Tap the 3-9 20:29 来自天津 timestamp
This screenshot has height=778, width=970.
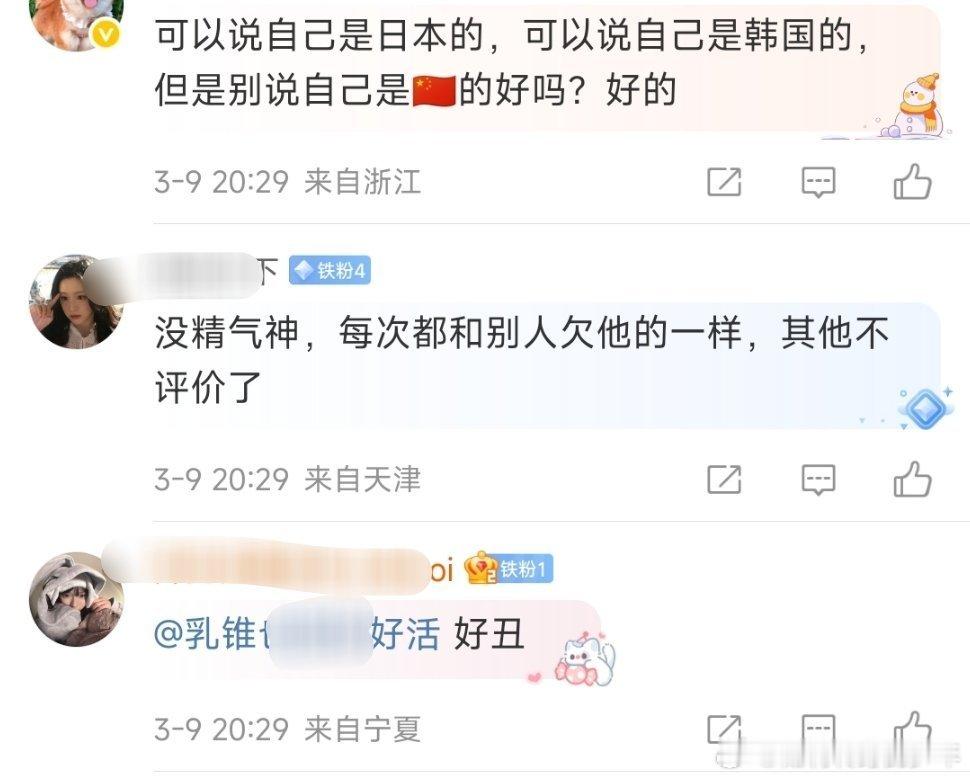(x=288, y=479)
